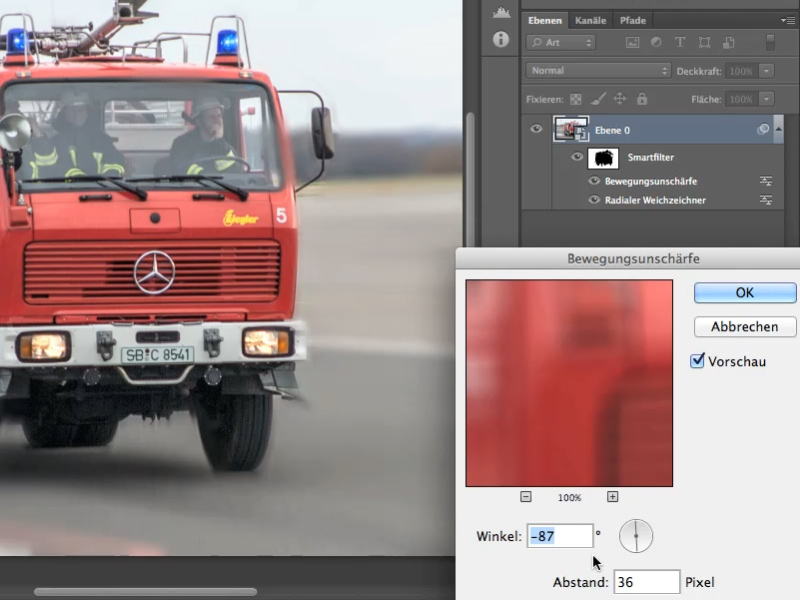Click the Winkel angle input field

(560, 536)
